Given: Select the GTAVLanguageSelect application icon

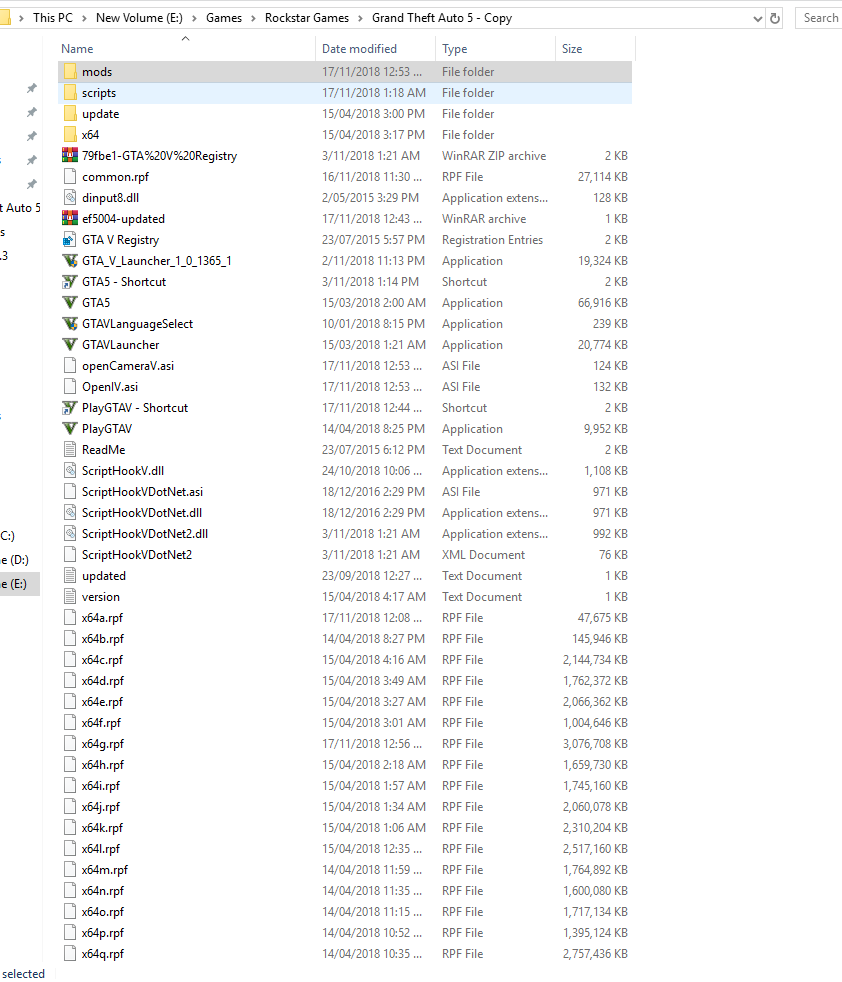Looking at the screenshot, I should [70, 324].
